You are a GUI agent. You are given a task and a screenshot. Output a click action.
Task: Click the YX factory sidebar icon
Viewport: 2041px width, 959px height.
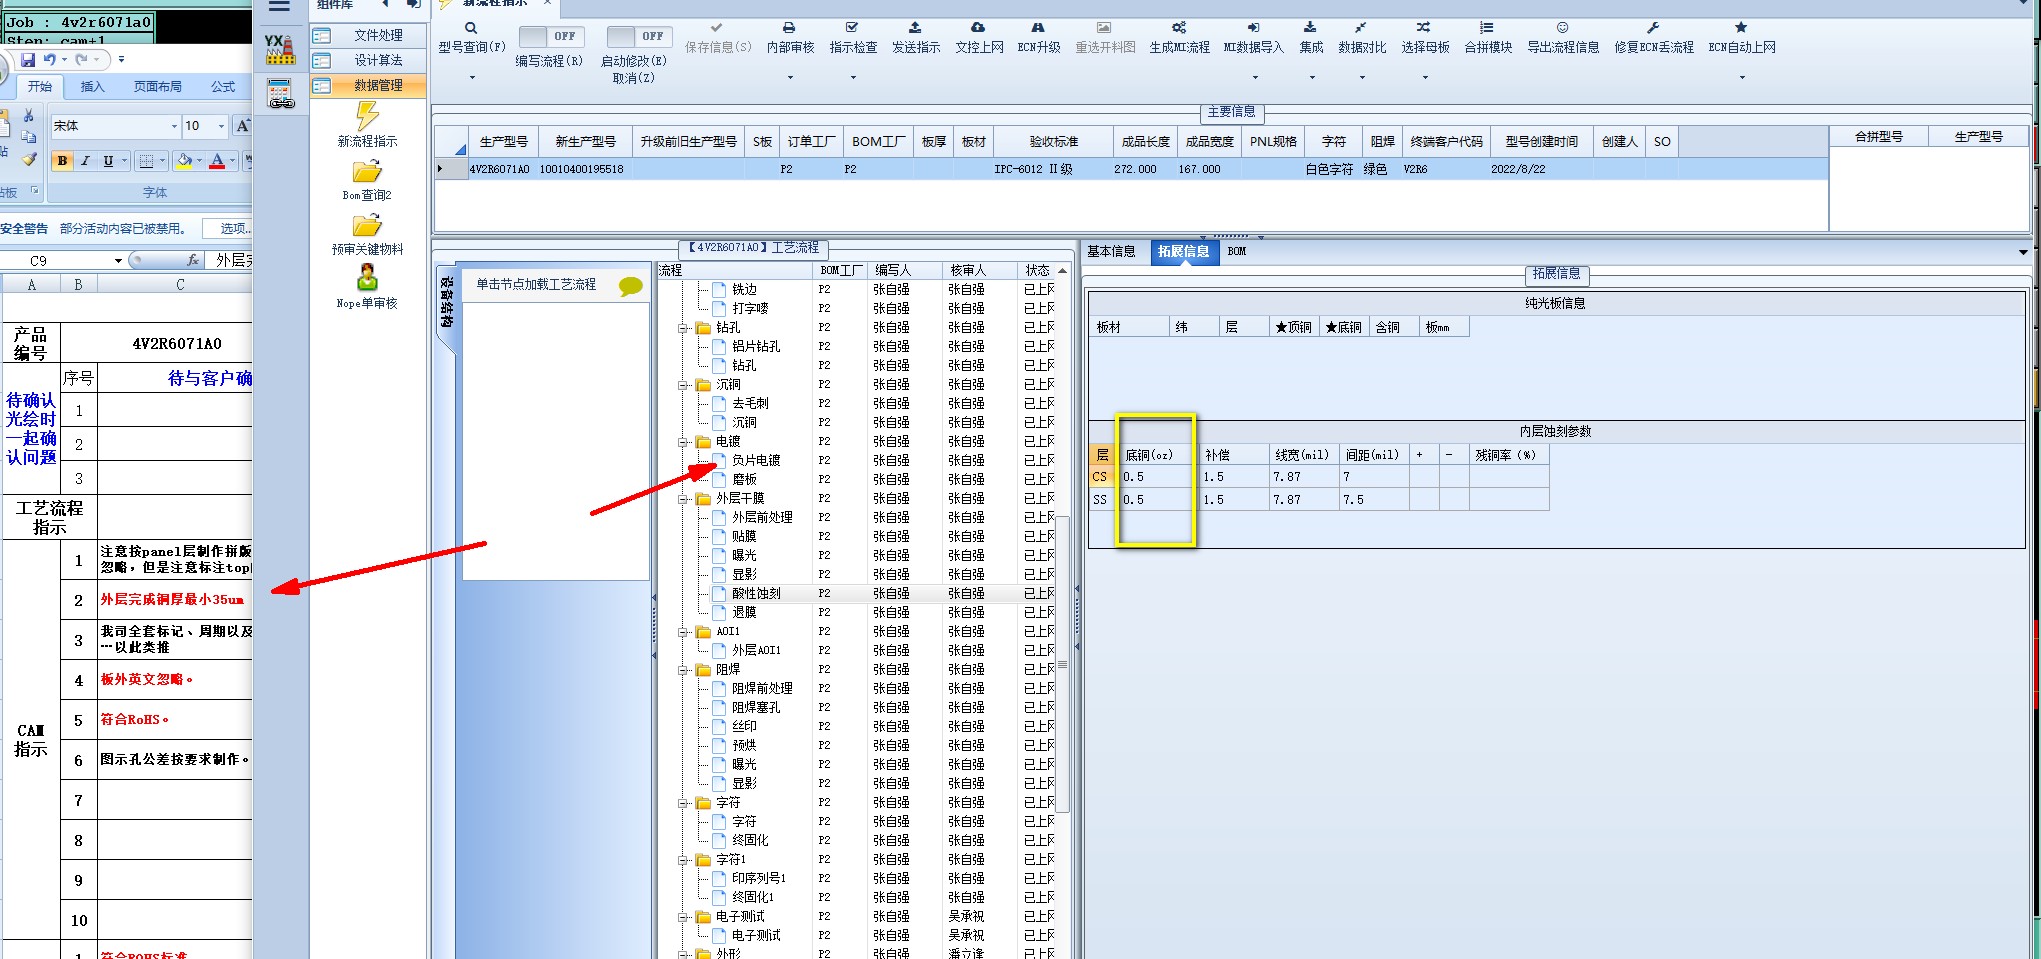[280, 49]
